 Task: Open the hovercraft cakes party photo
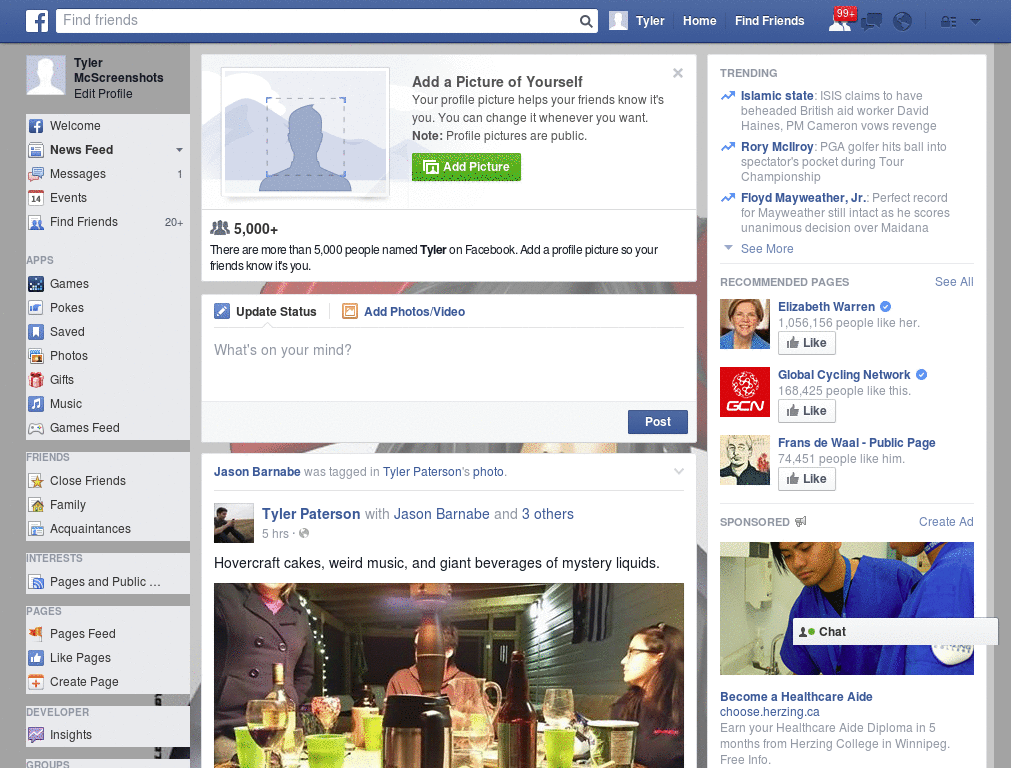tap(449, 675)
